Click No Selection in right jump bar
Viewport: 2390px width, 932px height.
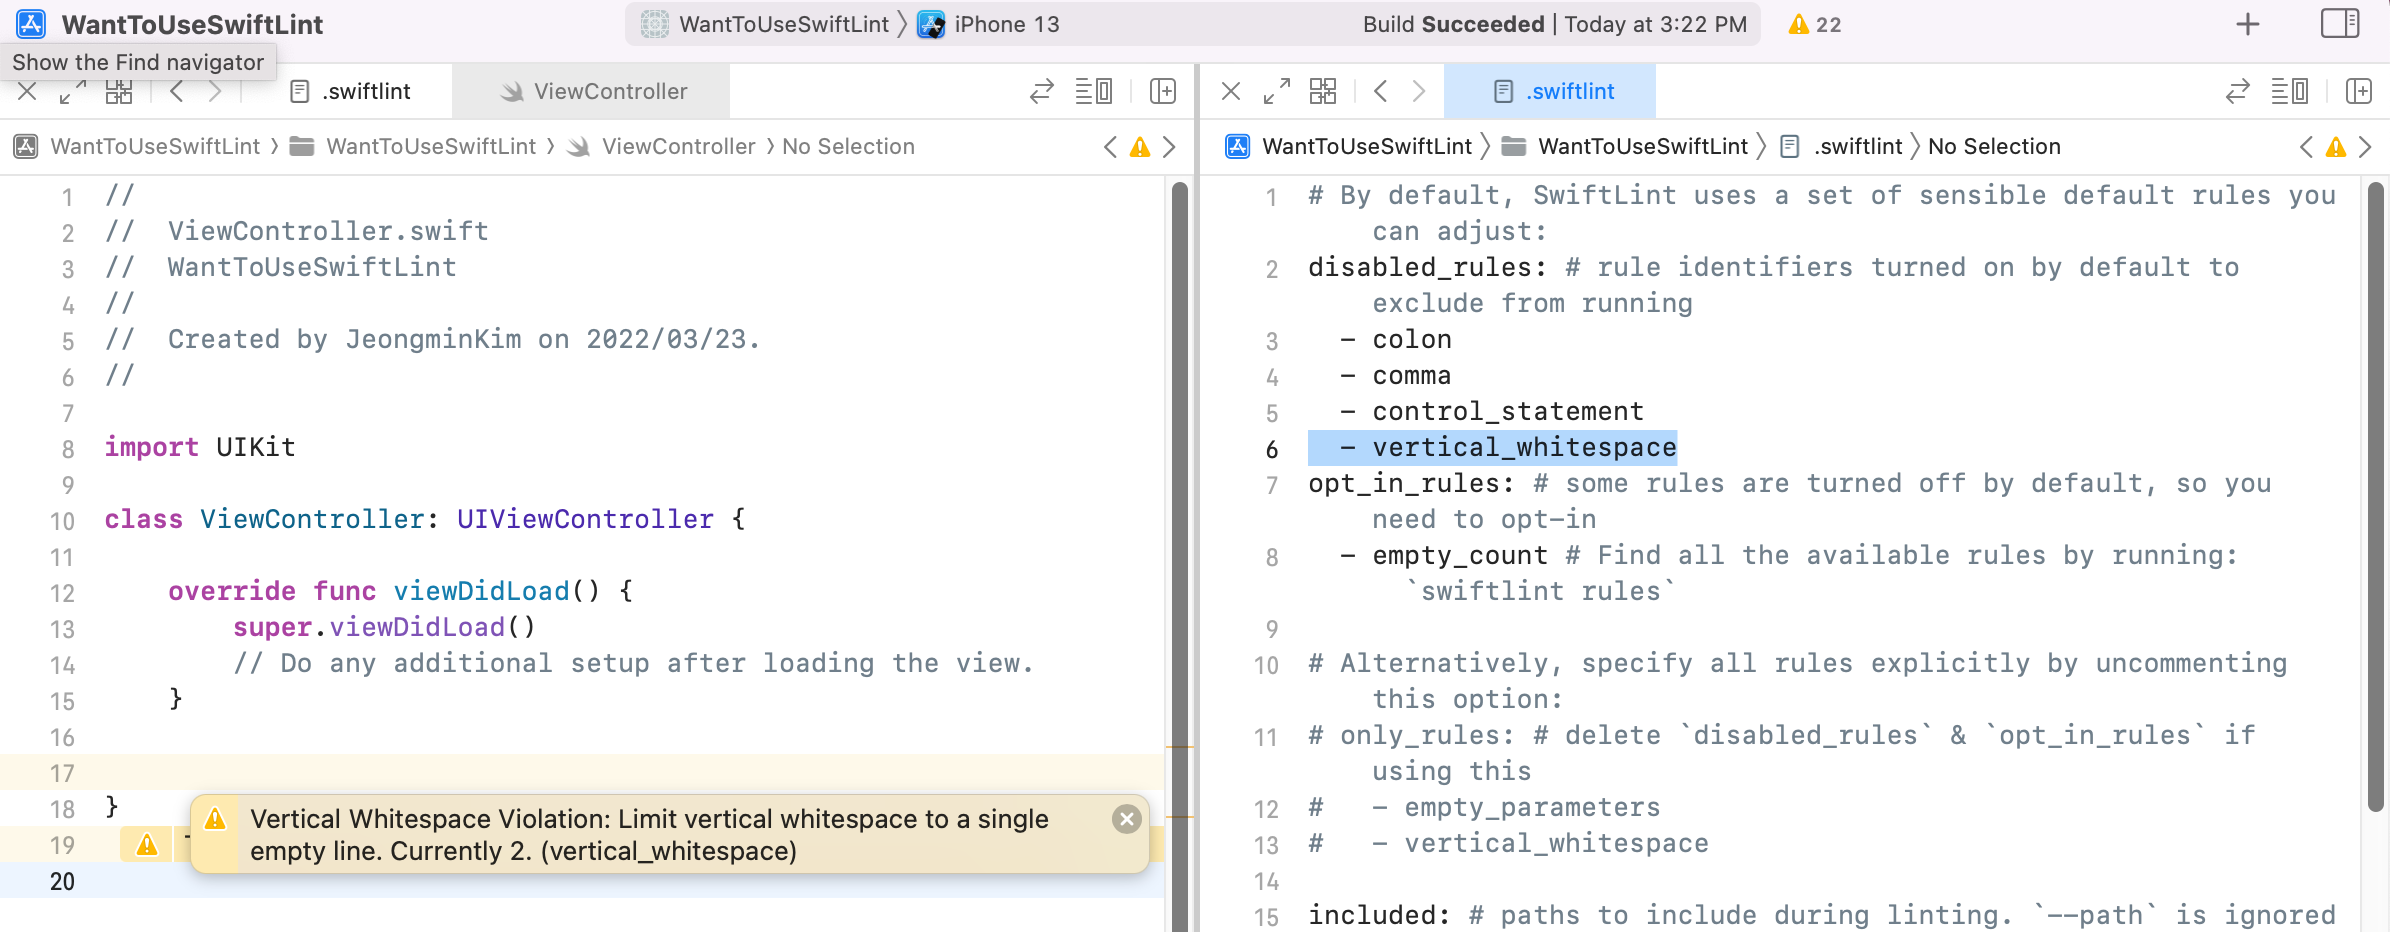1994,147
